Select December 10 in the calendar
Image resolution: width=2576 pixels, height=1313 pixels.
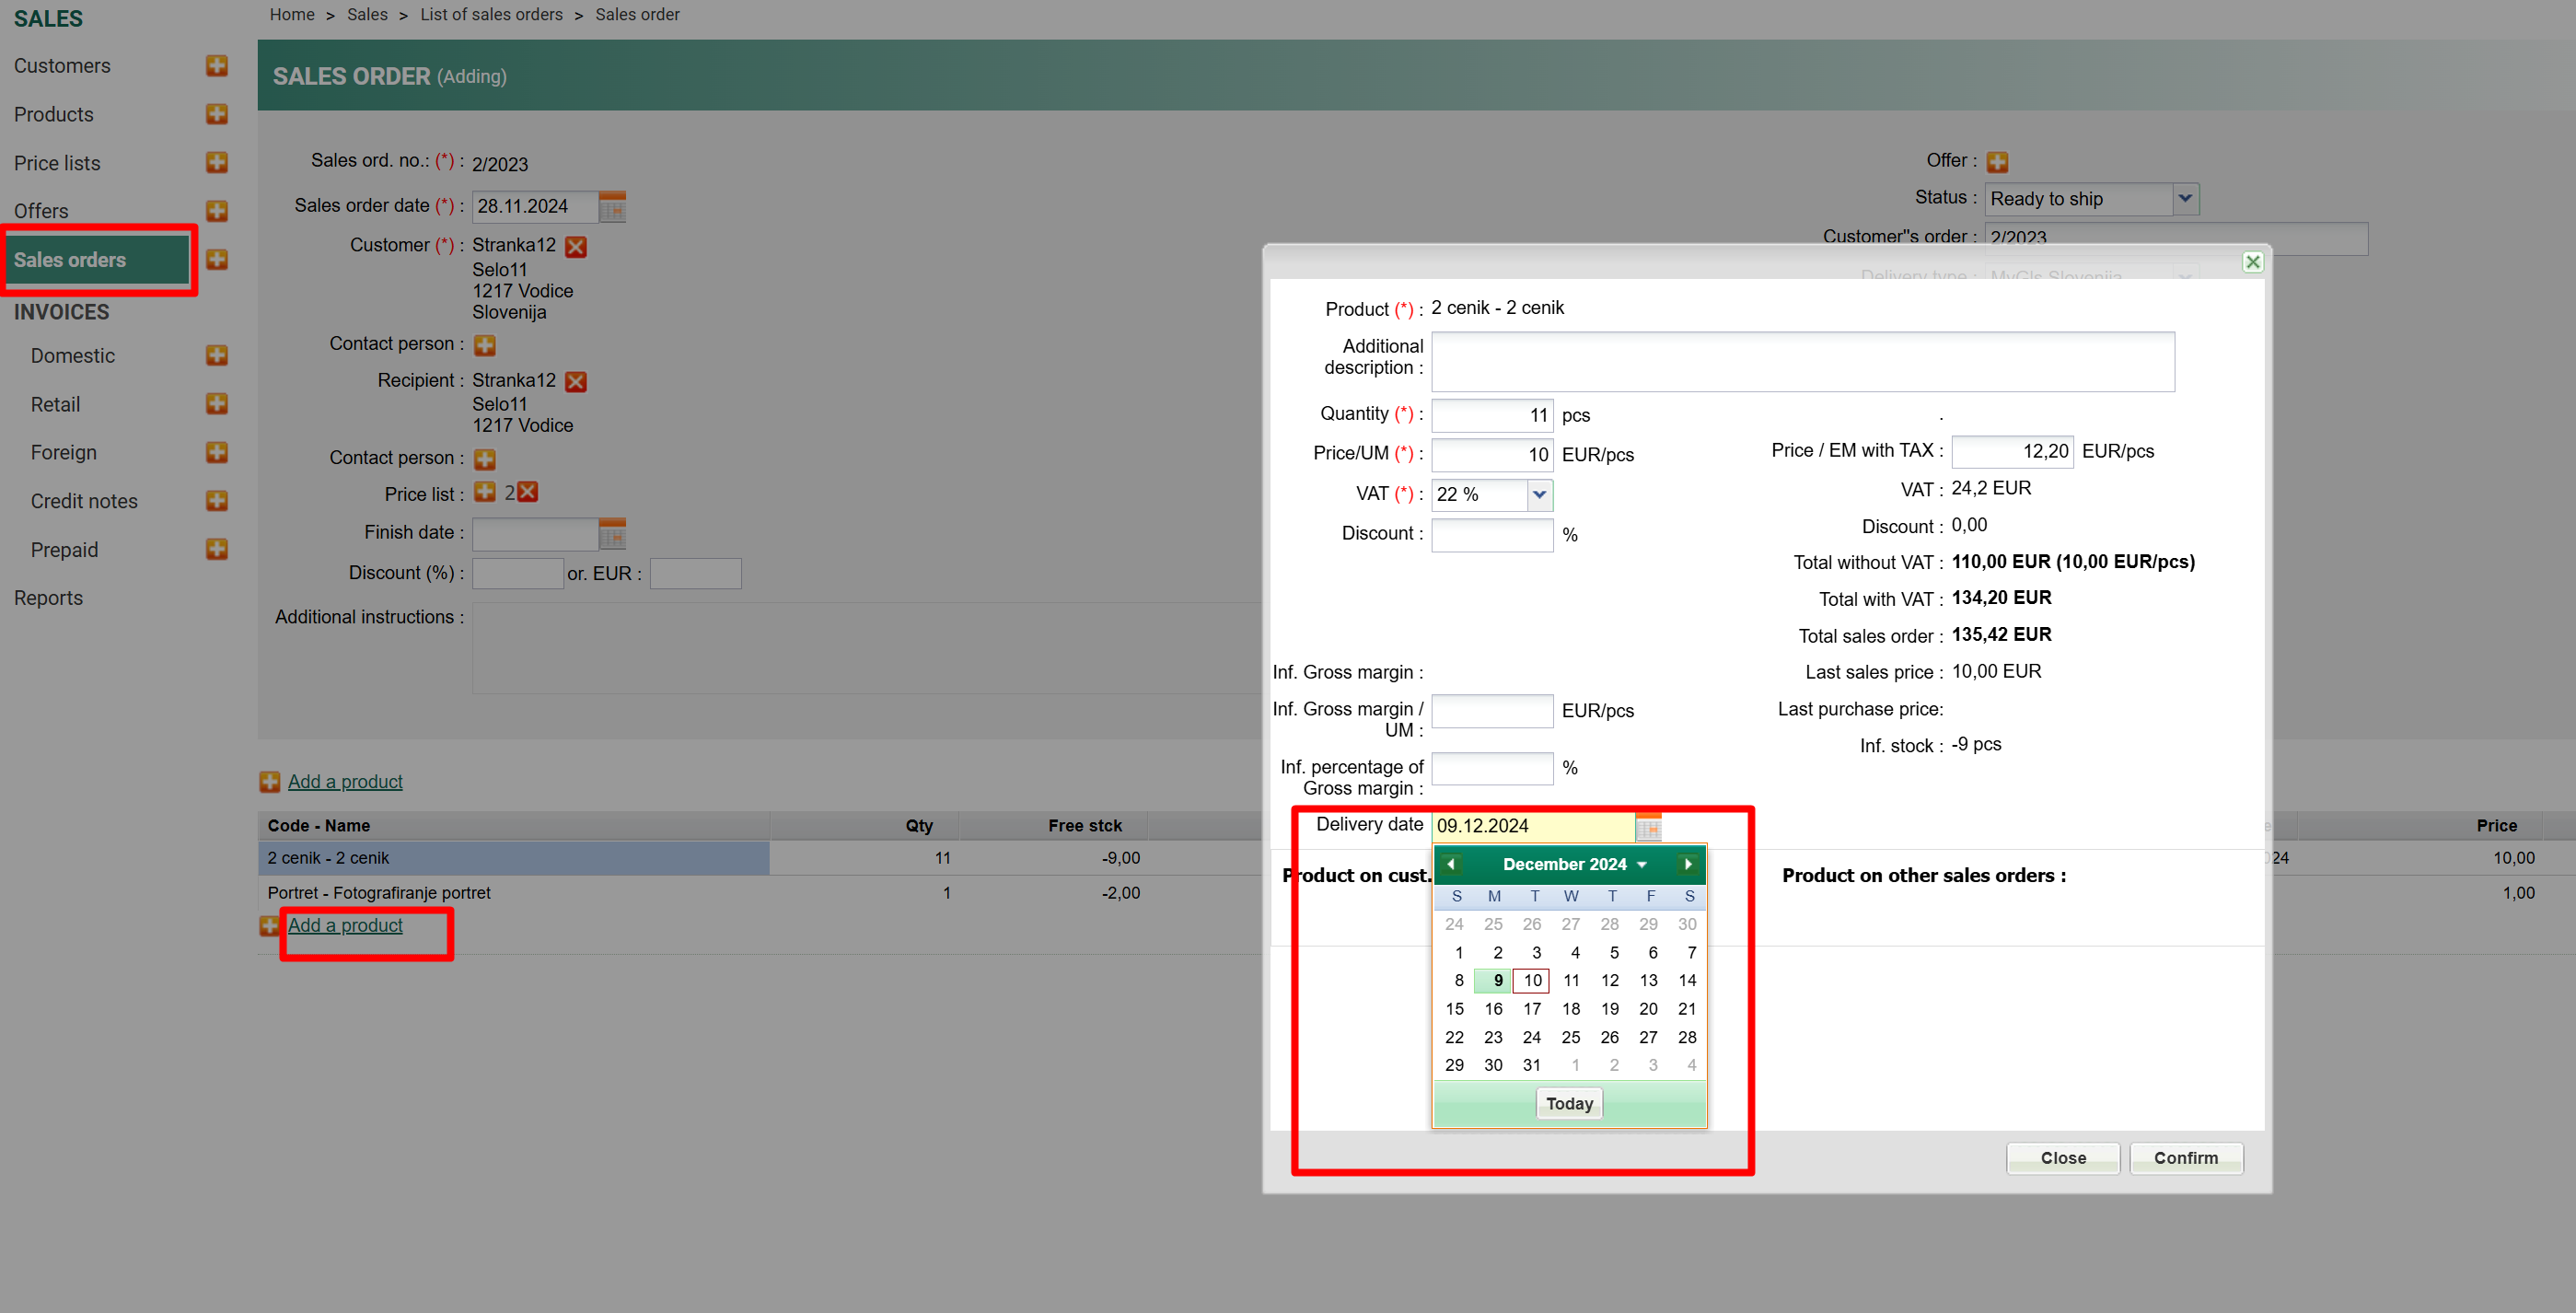coord(1531,980)
